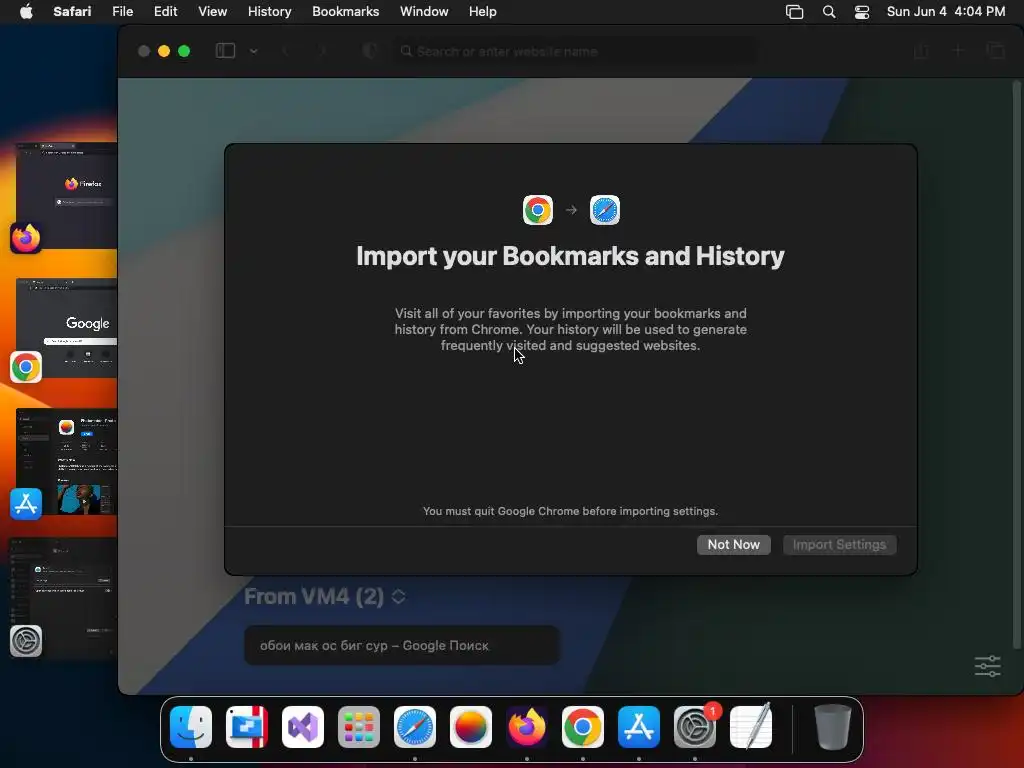Click the Firefox icon in Stage Manager
The height and width of the screenshot is (768, 1024).
(26, 238)
